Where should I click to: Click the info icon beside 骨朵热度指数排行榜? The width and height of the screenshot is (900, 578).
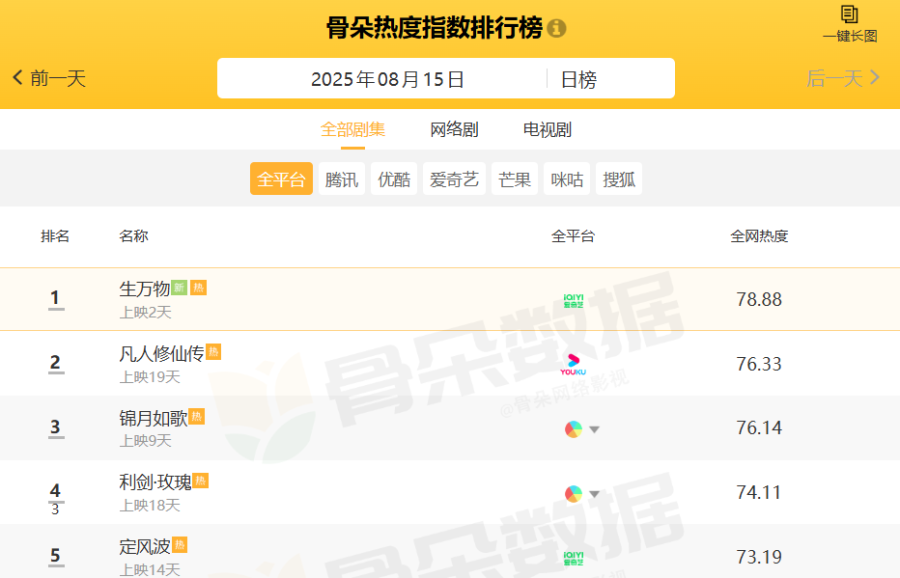click(556, 28)
